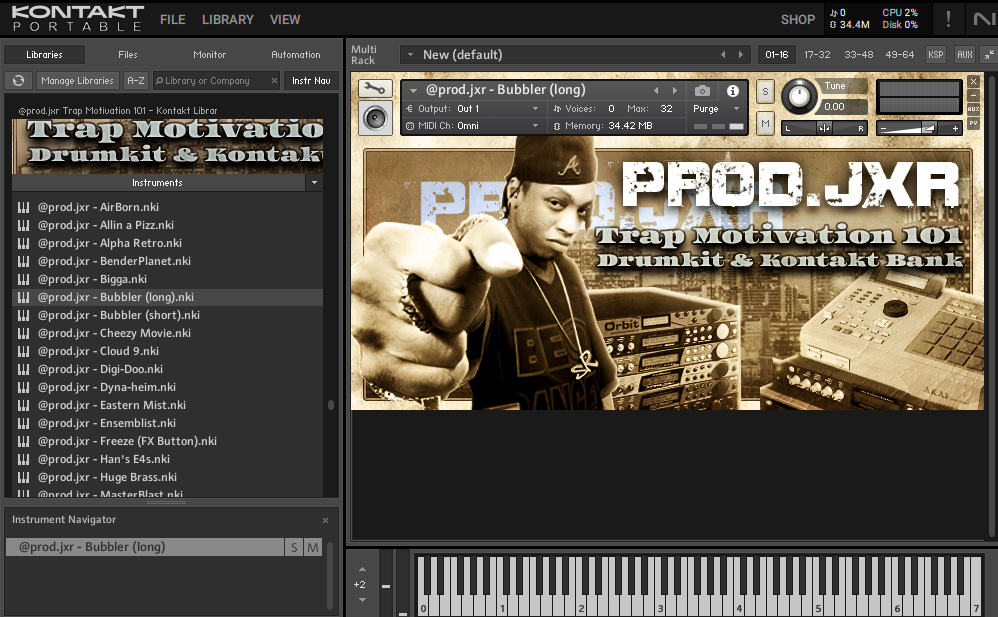Click the SHOP link
Viewport: 998px width, 617px height.
(x=798, y=20)
